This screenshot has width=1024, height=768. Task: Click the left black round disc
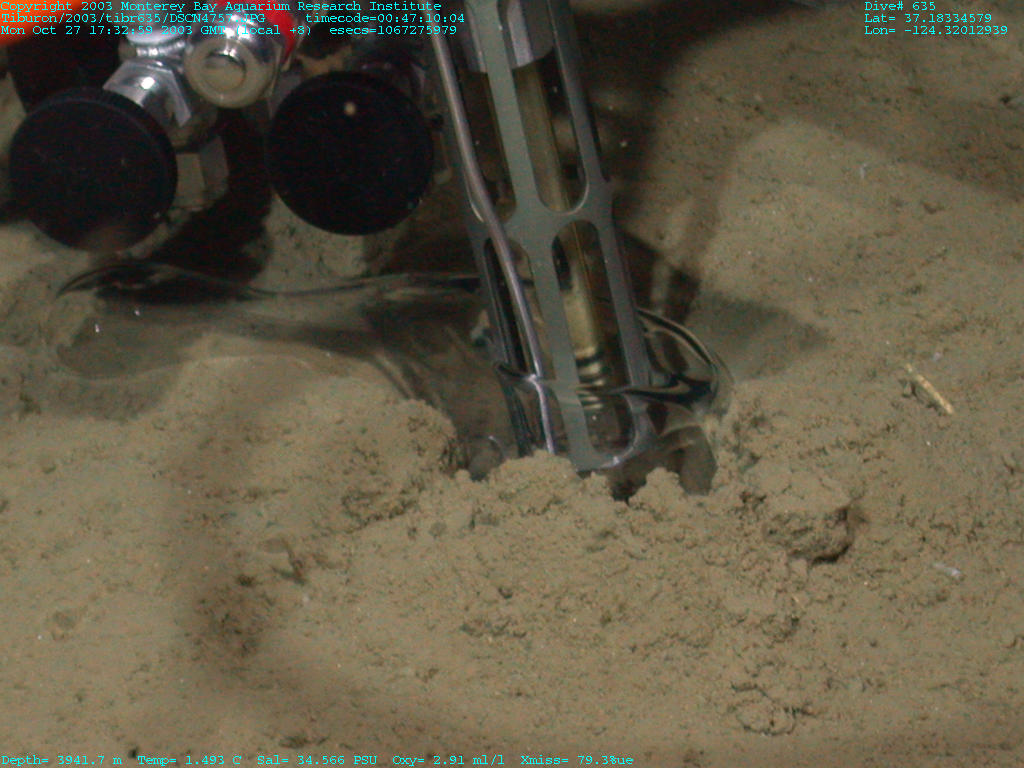pos(93,167)
